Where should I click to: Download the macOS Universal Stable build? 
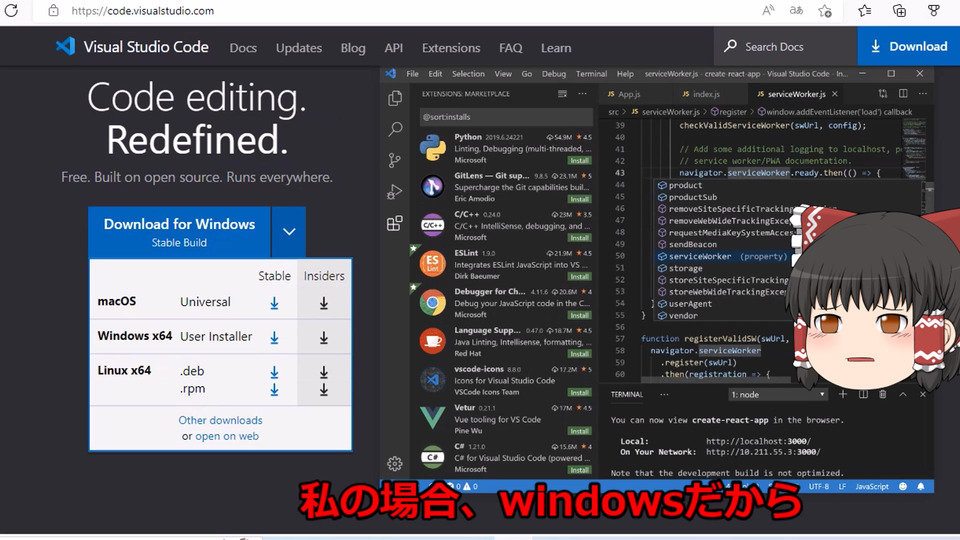tap(274, 303)
